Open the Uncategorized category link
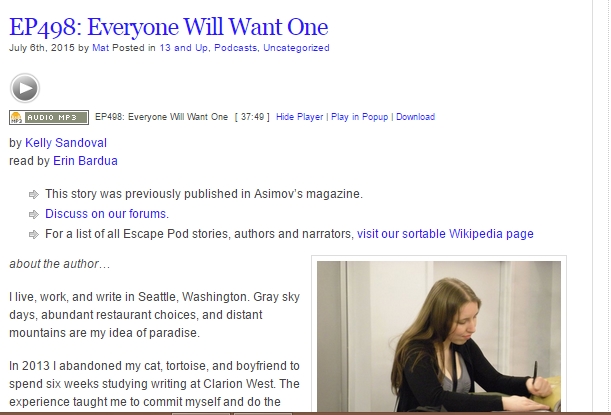The height and width of the screenshot is (415, 611). 296,48
